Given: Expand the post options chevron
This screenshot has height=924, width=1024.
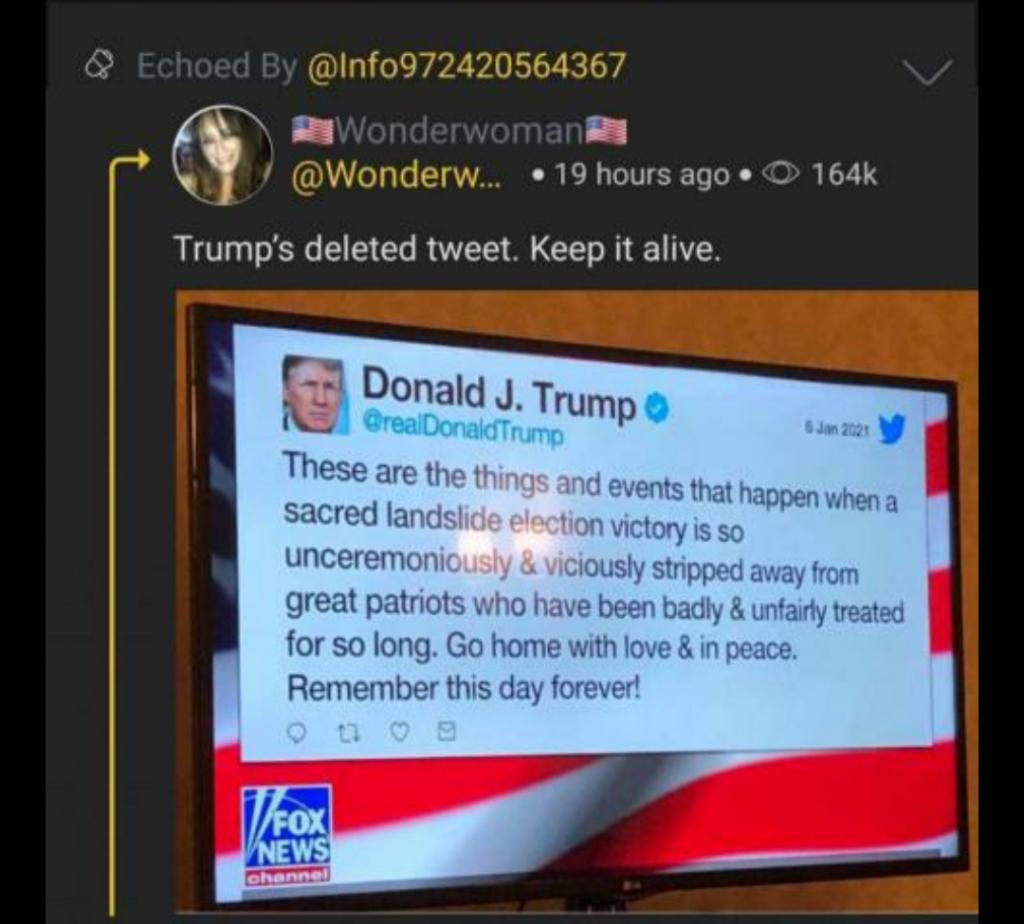Looking at the screenshot, I should click(x=927, y=71).
